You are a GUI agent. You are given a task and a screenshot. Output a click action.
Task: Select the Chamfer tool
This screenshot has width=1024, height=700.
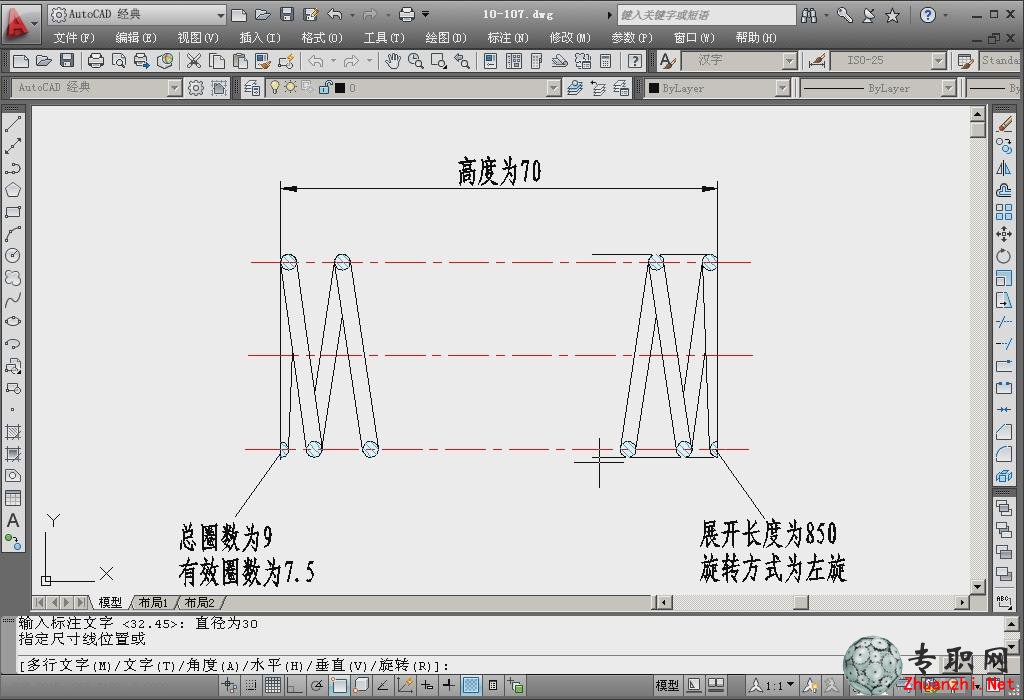[1004, 432]
